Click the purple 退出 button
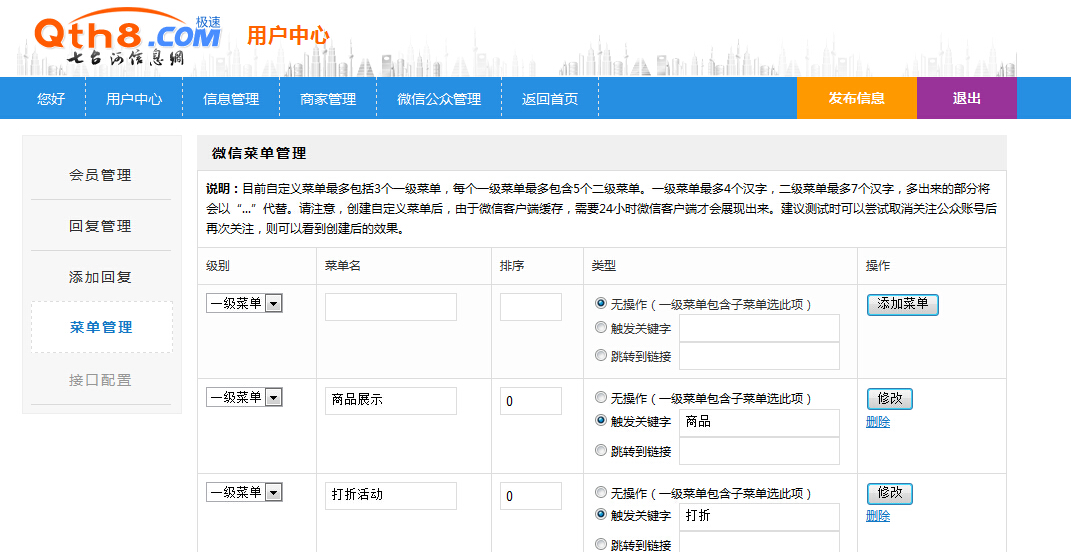The image size is (1071, 552). coord(966,98)
